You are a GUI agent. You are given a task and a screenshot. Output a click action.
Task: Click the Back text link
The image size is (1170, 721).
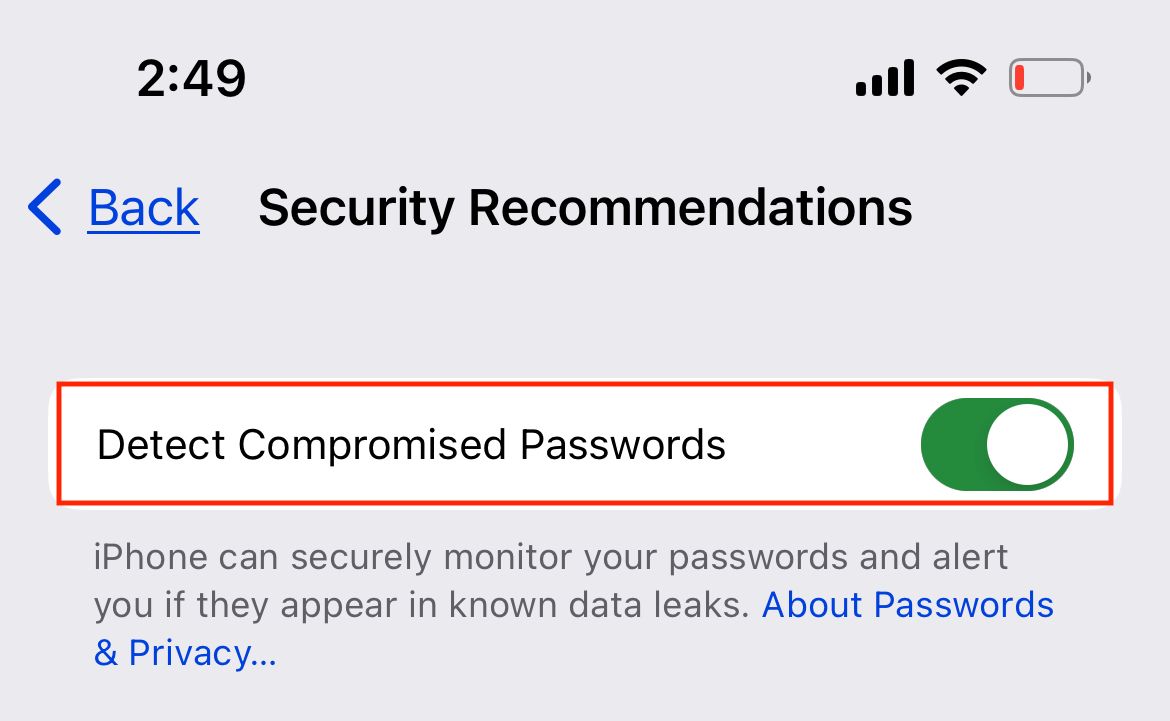point(143,208)
